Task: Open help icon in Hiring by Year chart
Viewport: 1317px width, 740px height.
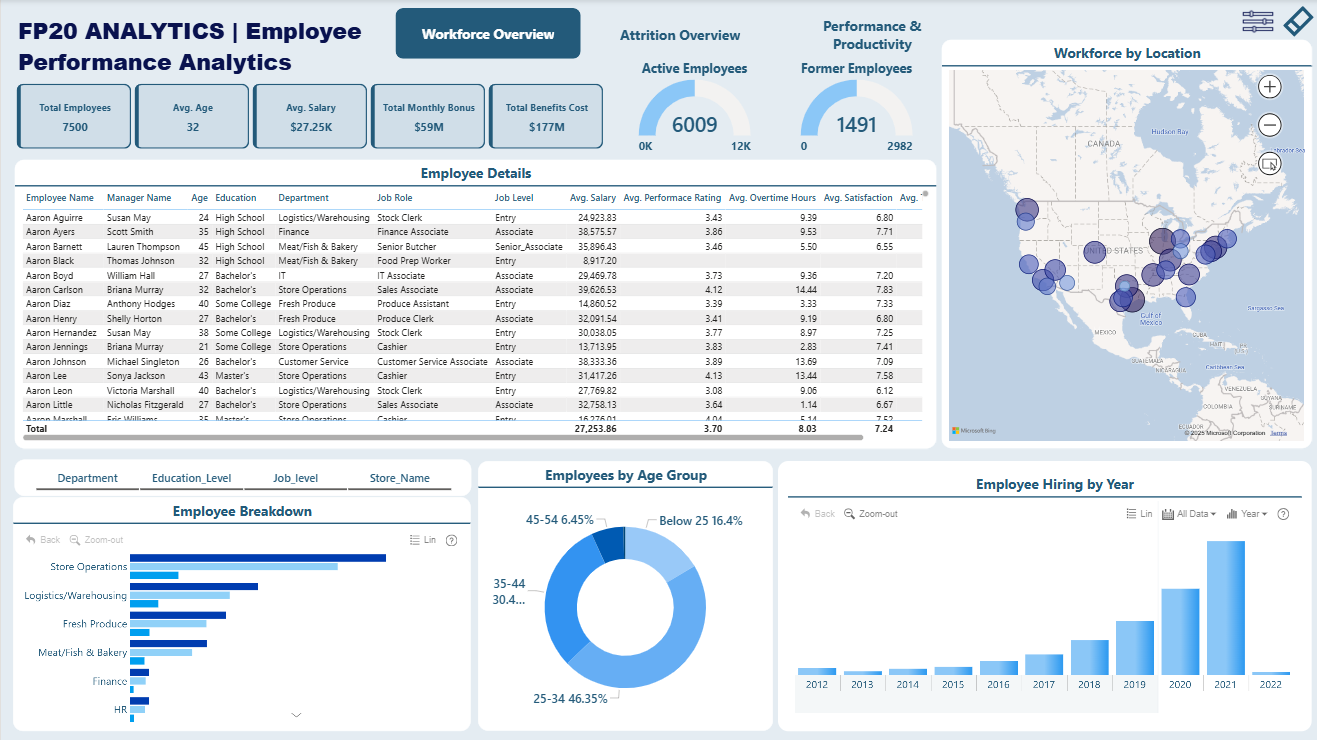Action: 1283,514
